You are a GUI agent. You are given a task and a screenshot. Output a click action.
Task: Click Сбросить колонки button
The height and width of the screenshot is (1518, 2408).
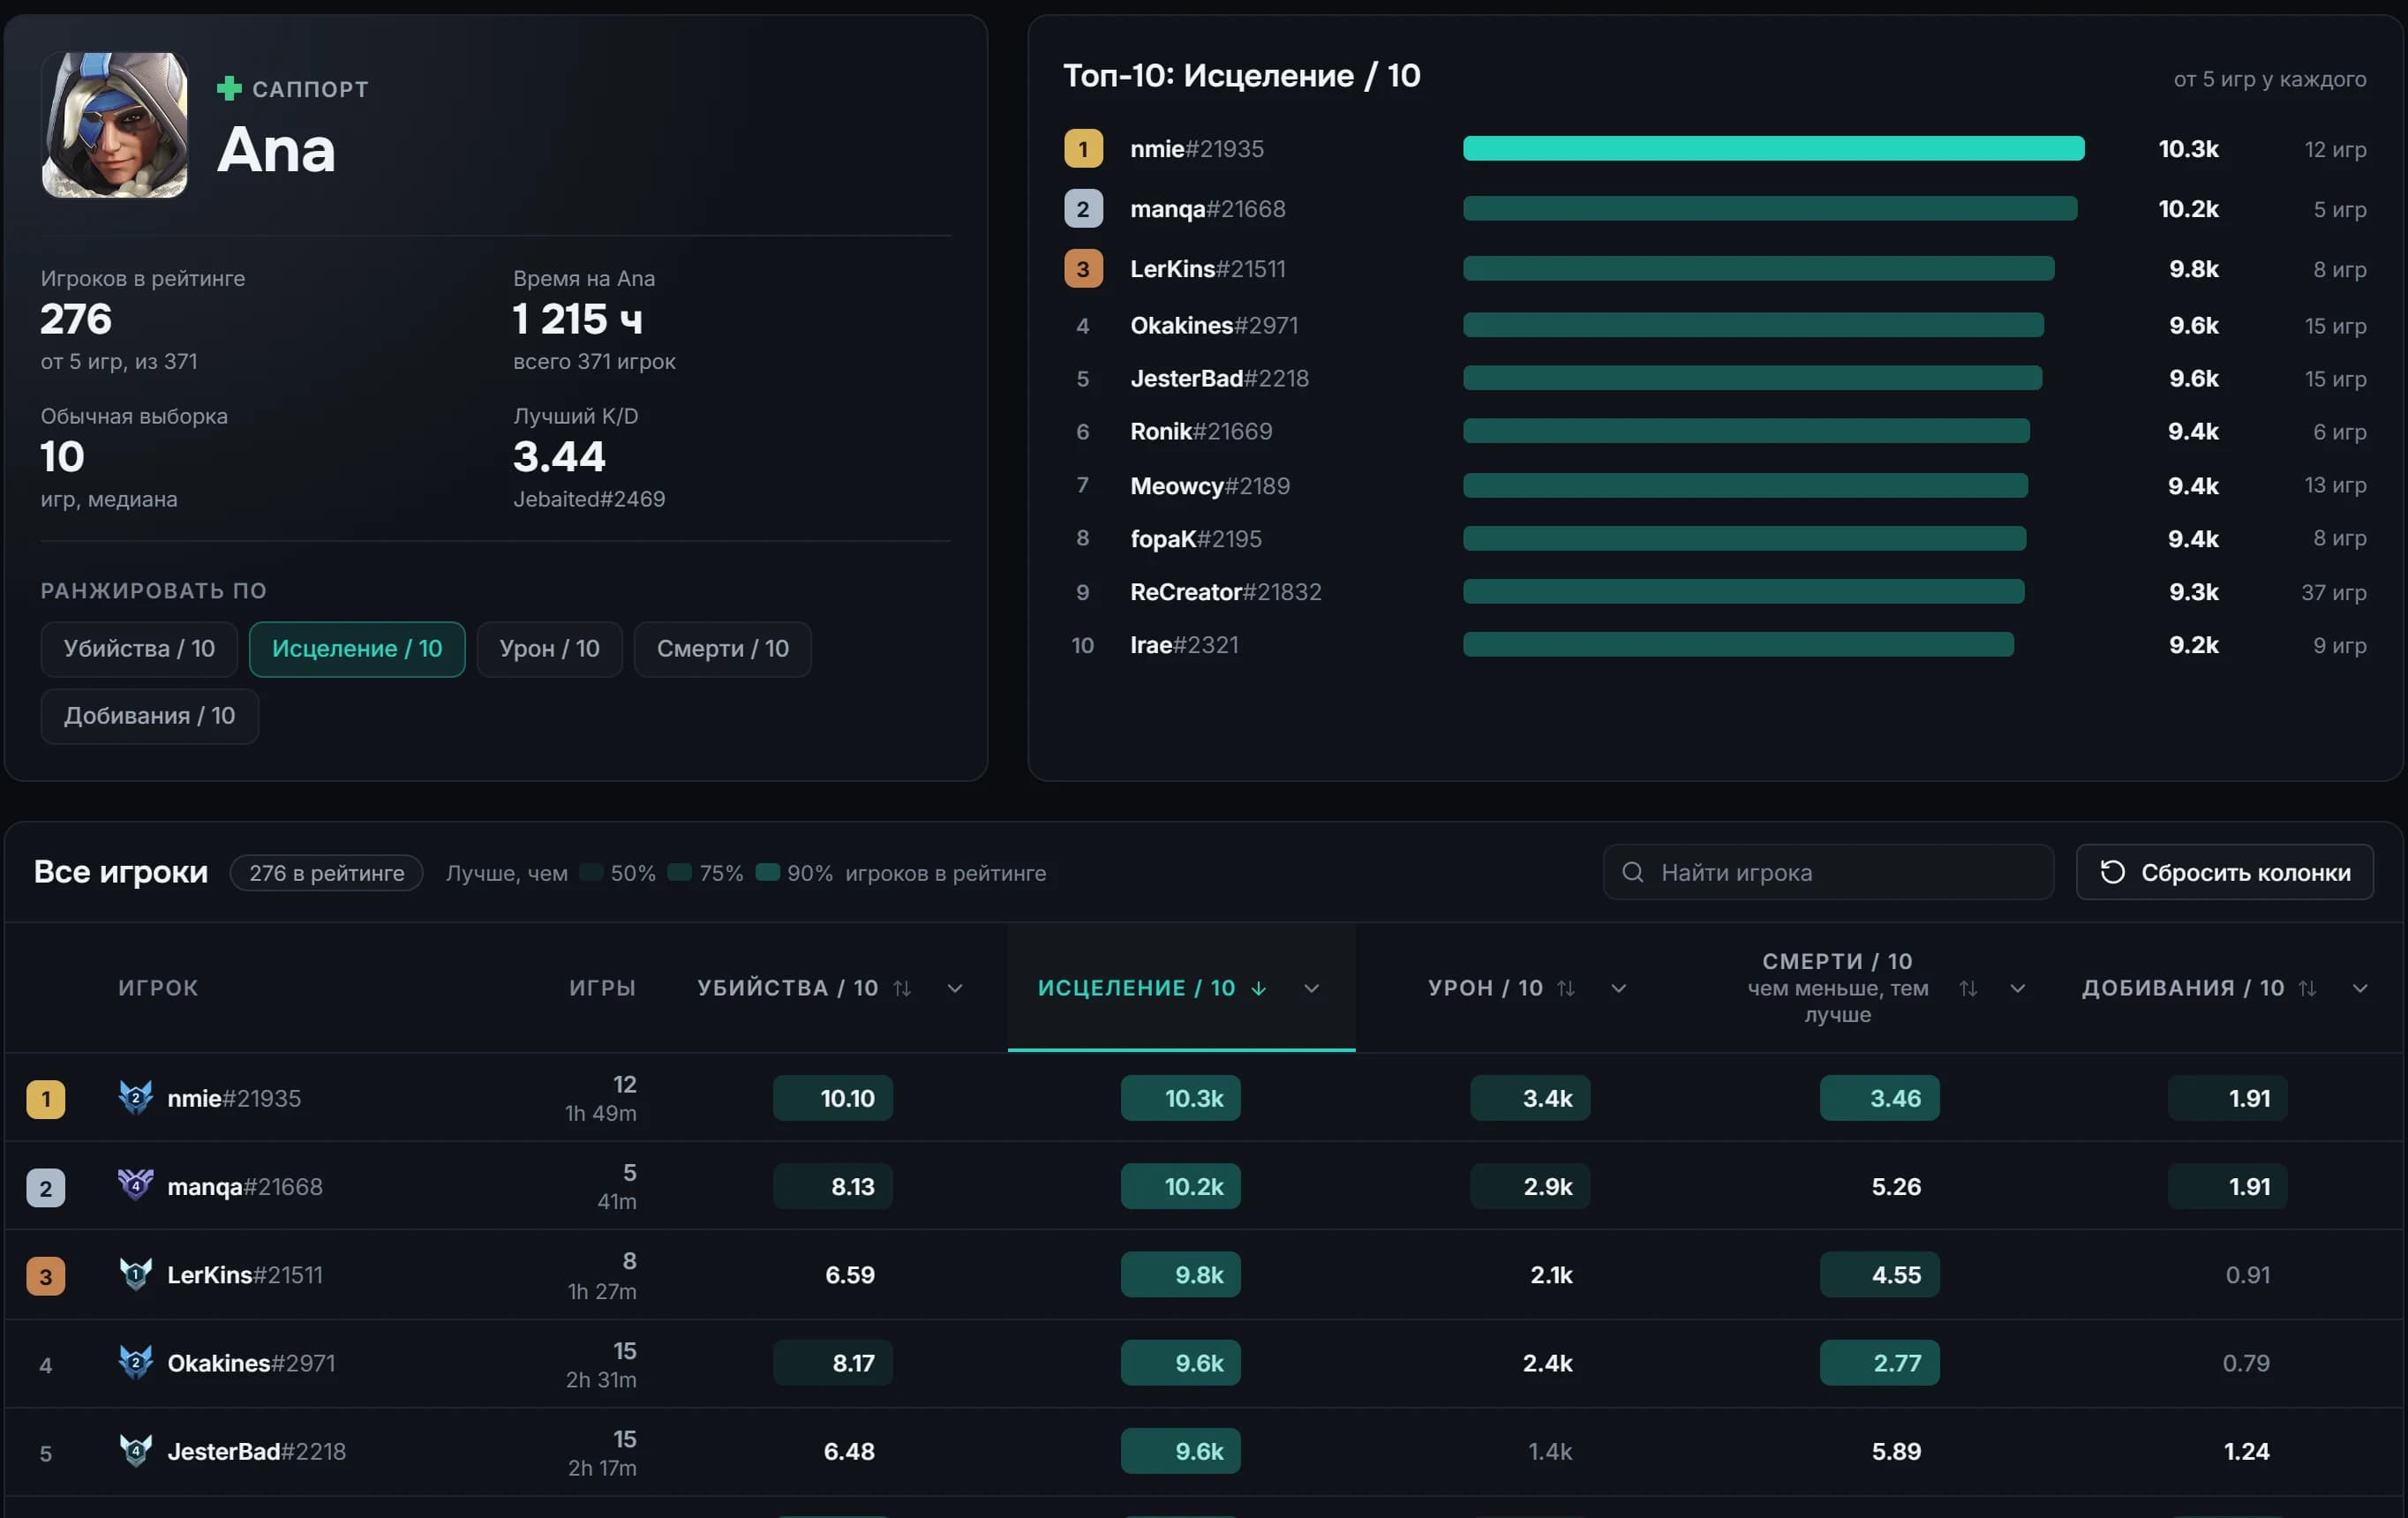click(x=2224, y=872)
